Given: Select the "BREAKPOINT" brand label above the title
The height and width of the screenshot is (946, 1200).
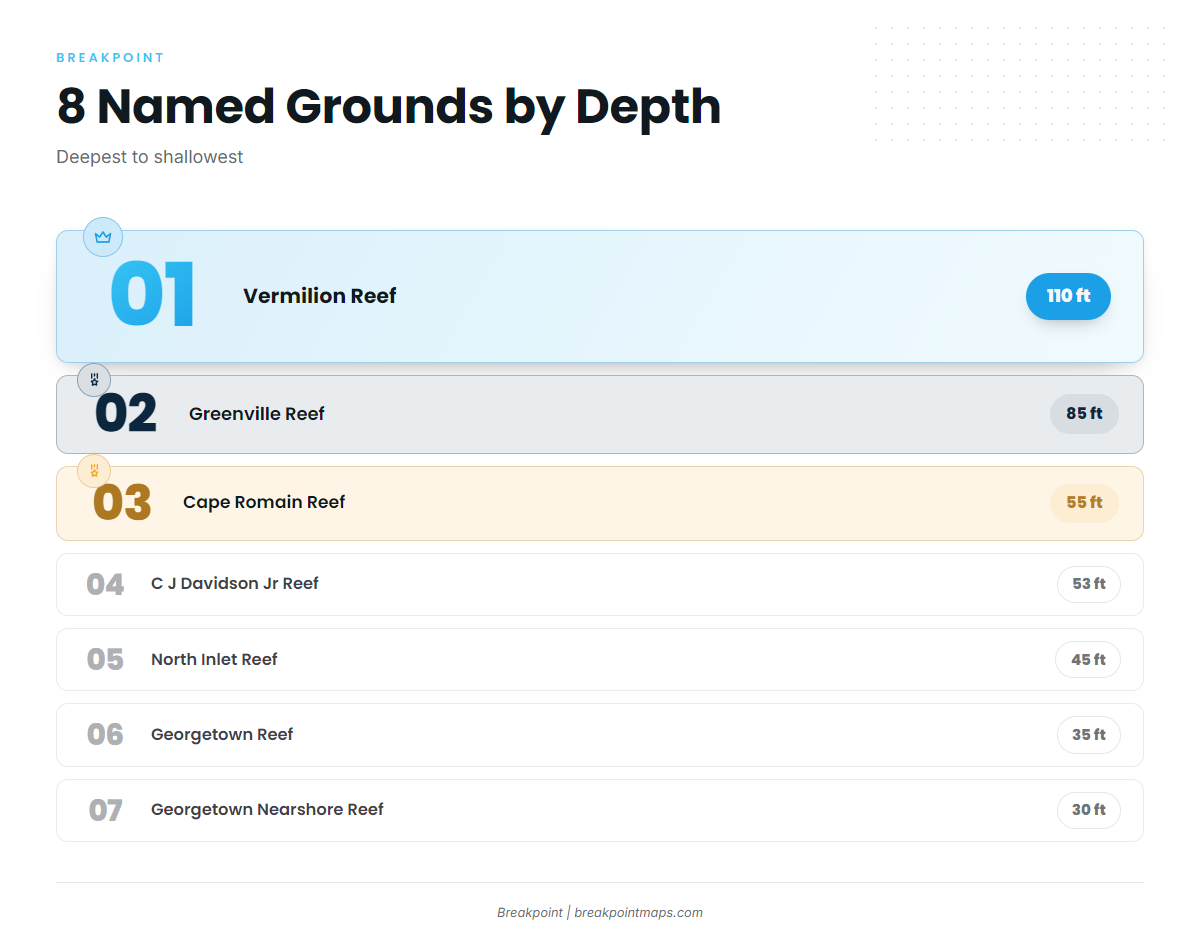Looking at the screenshot, I should 110,58.
